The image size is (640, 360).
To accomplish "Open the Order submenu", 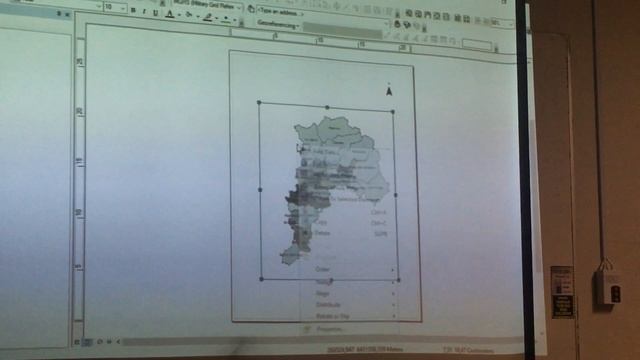I will (349, 269).
